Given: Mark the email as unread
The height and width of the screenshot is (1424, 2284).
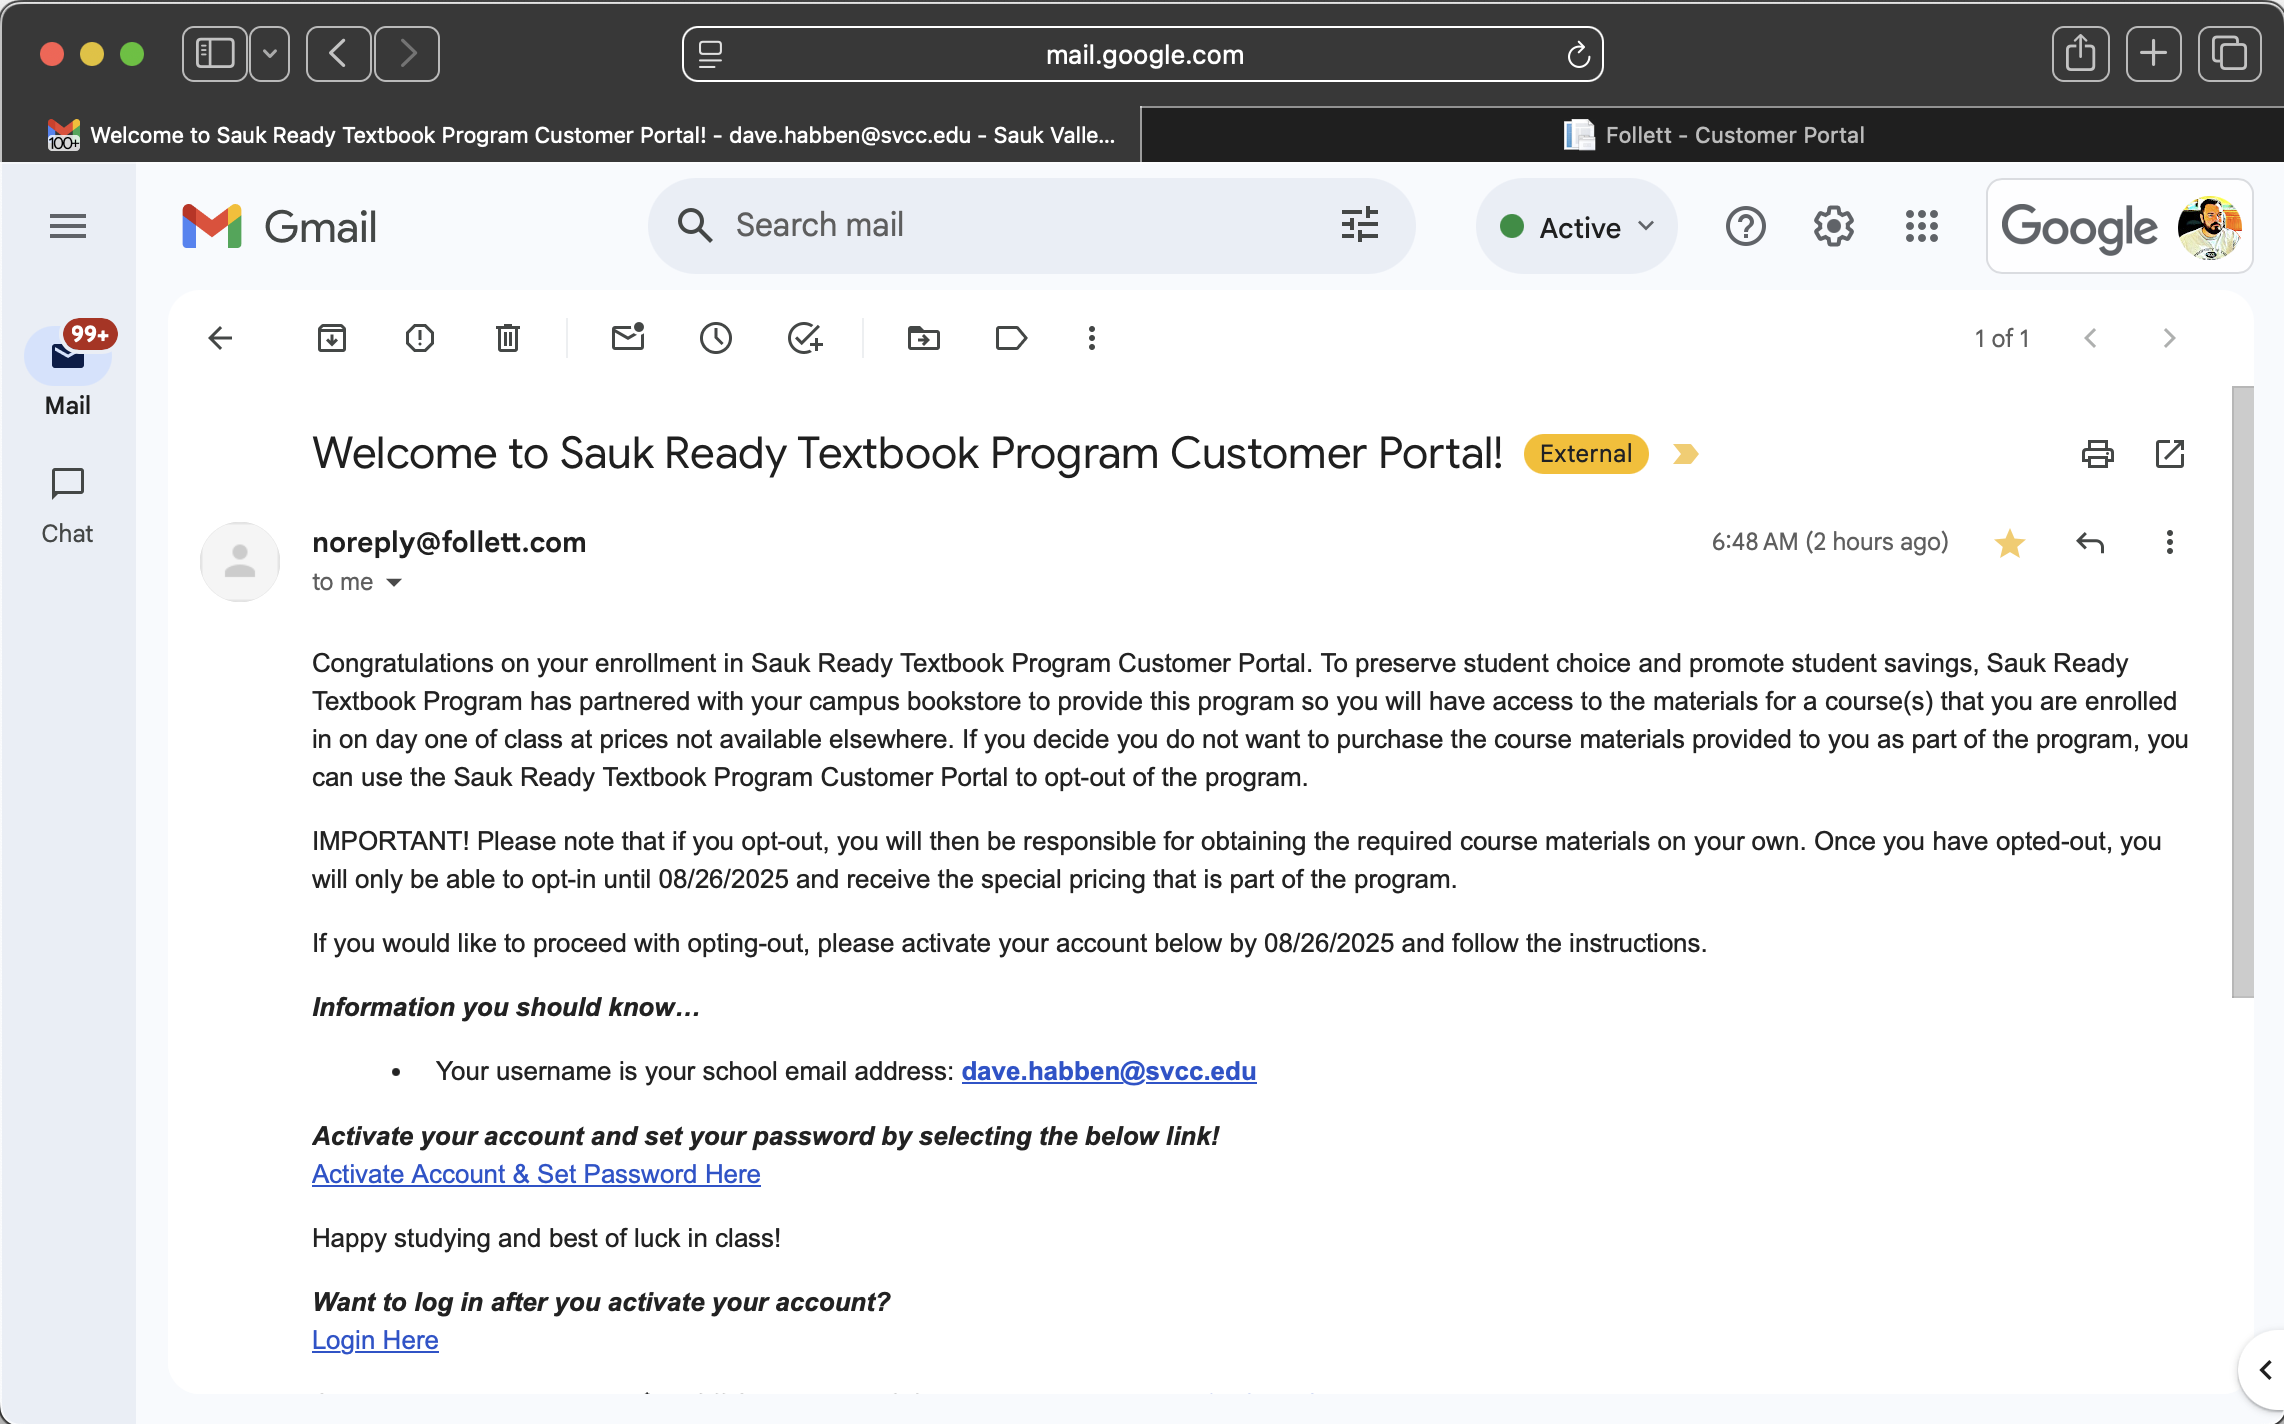Looking at the screenshot, I should (x=628, y=337).
